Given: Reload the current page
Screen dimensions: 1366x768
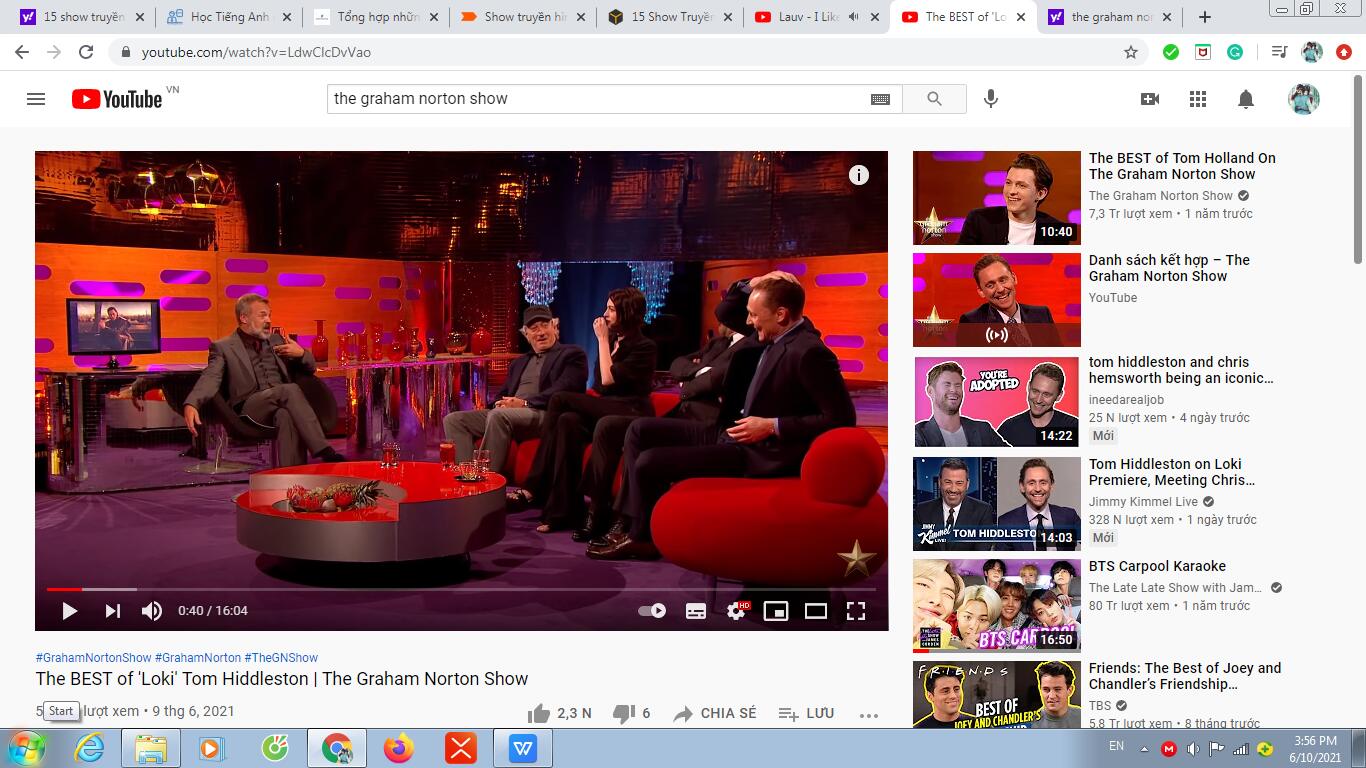Looking at the screenshot, I should pos(86,52).
